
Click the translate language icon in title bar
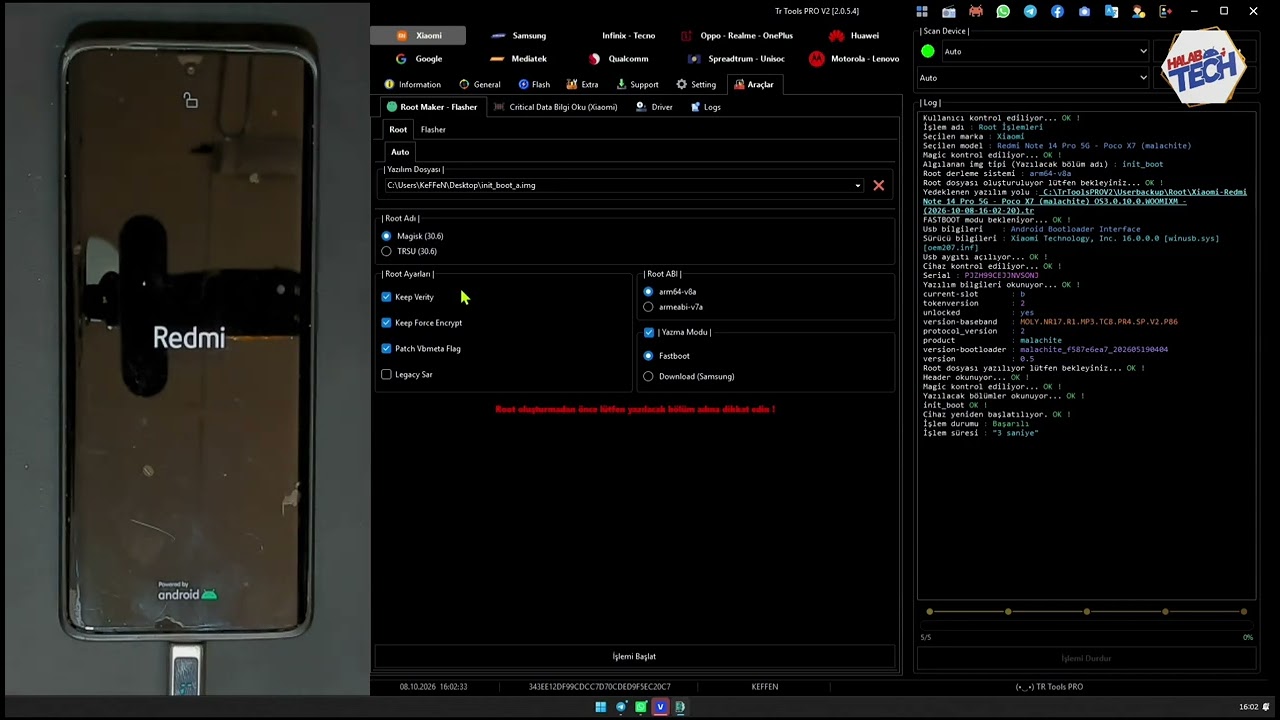coord(1111,11)
